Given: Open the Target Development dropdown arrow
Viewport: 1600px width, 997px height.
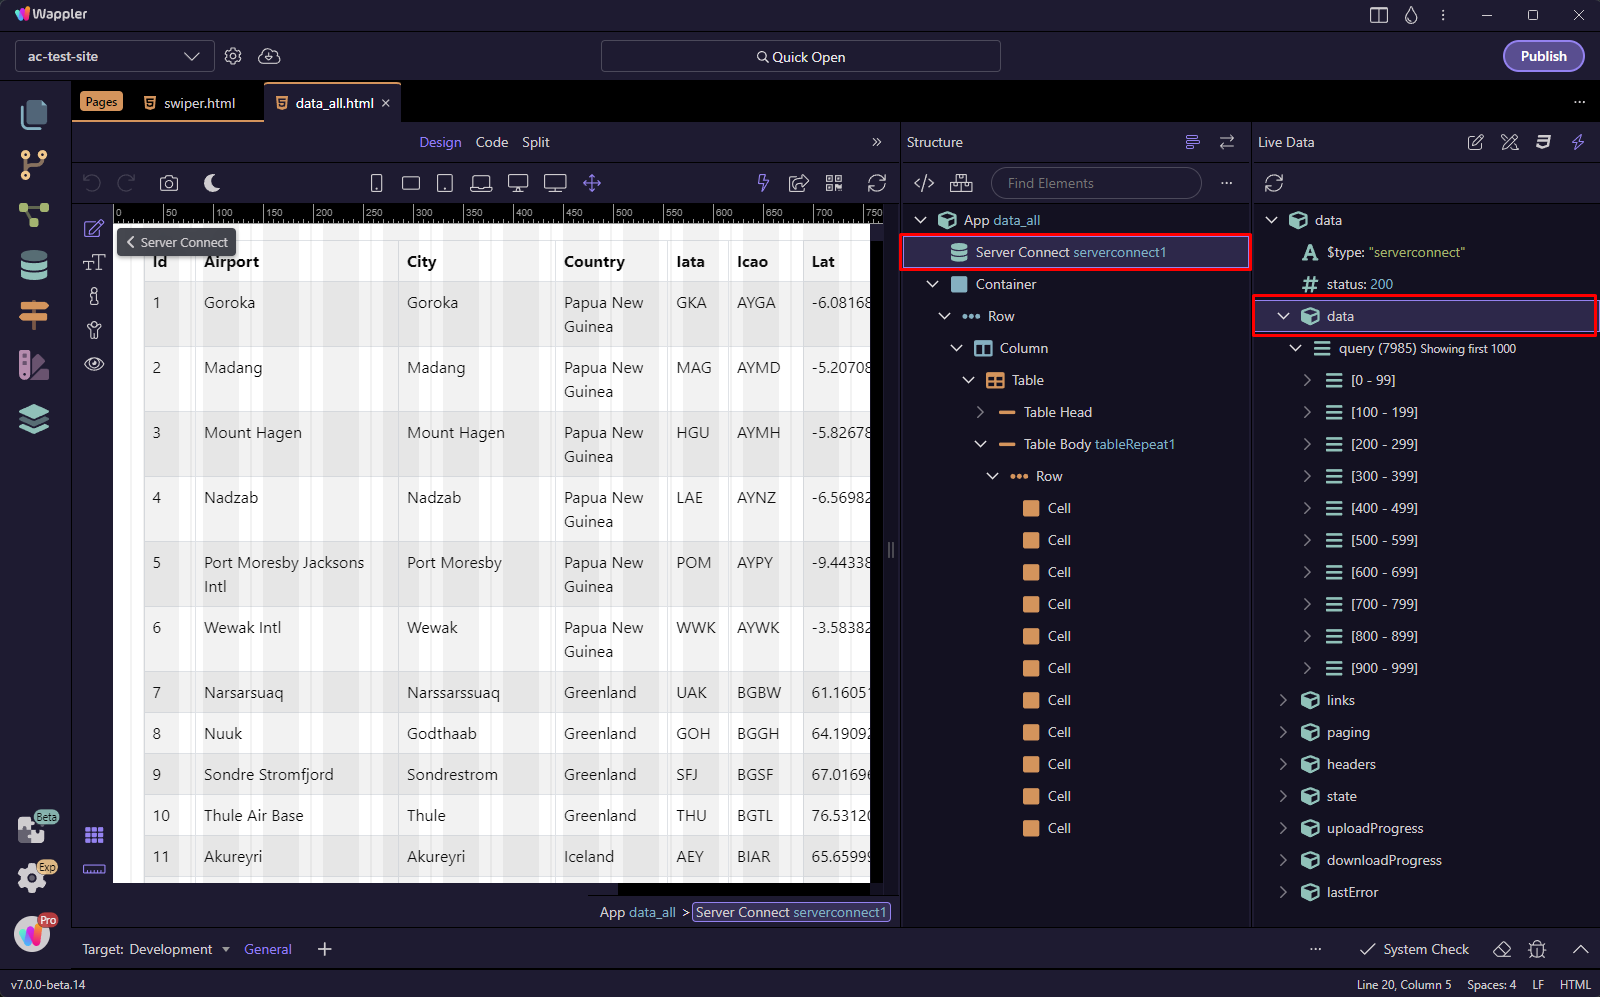Looking at the screenshot, I should [x=226, y=949].
